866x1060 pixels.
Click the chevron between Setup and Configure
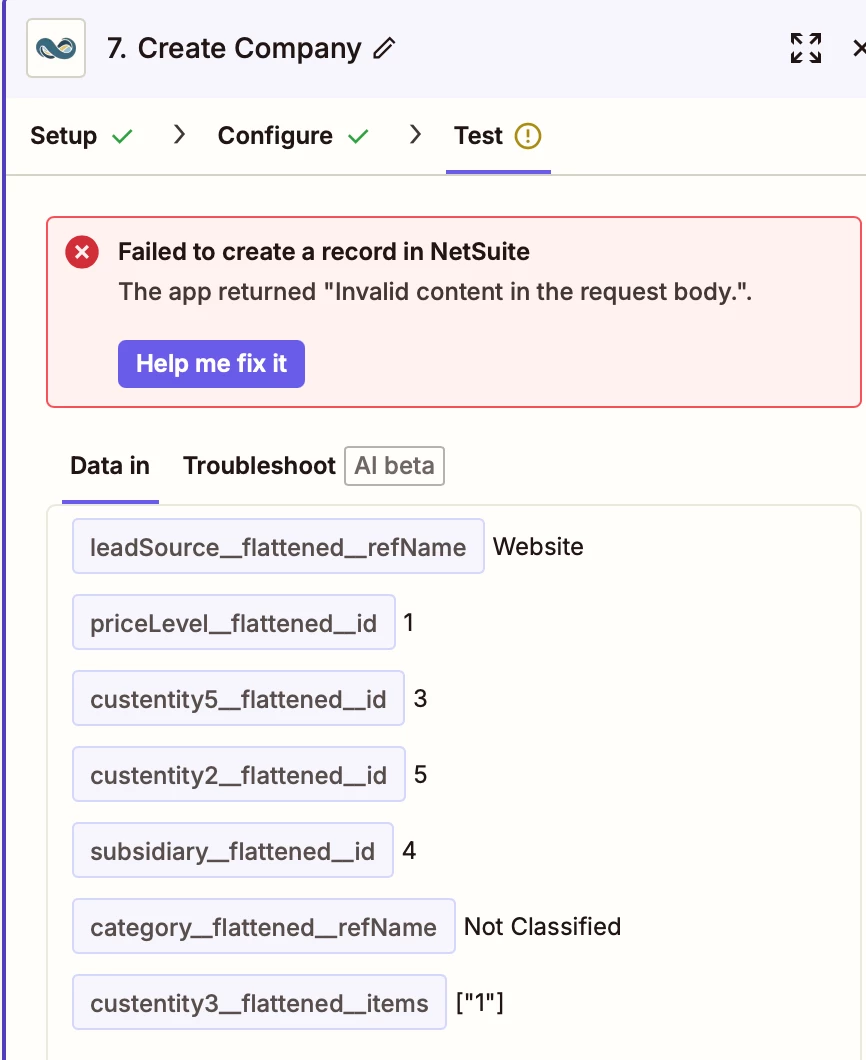(x=179, y=135)
